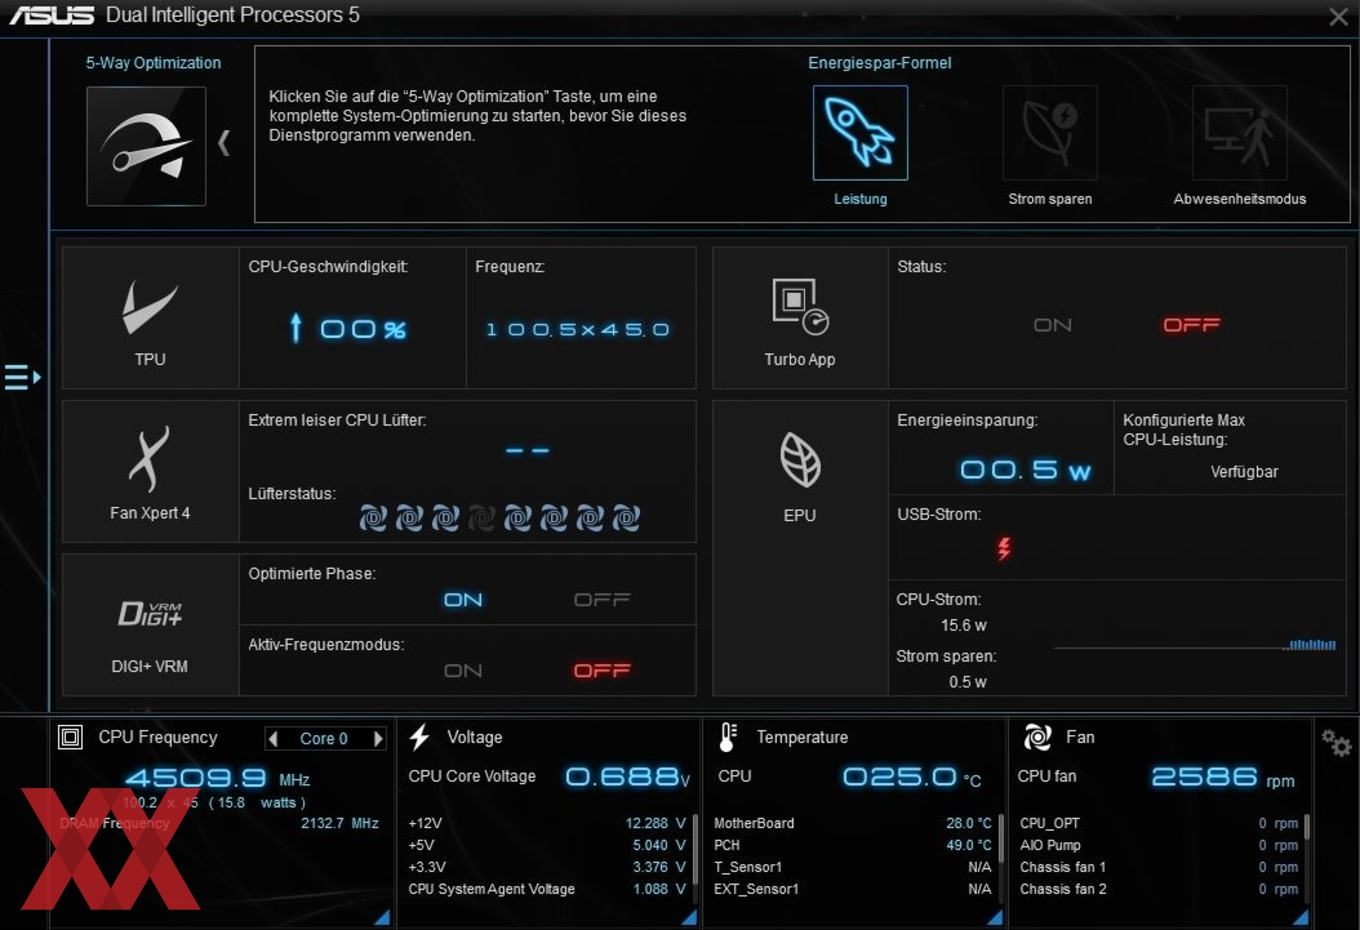Expand the Voltage panel corner arrow
The image size is (1360, 930).
(x=689, y=916)
